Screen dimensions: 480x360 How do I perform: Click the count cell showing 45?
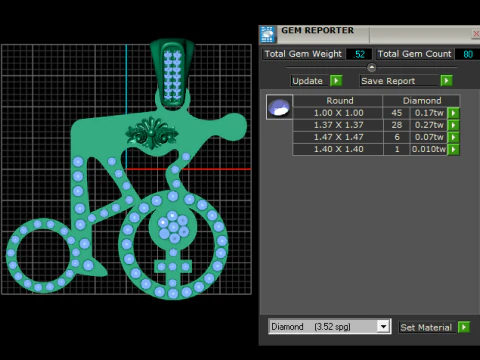click(397, 113)
